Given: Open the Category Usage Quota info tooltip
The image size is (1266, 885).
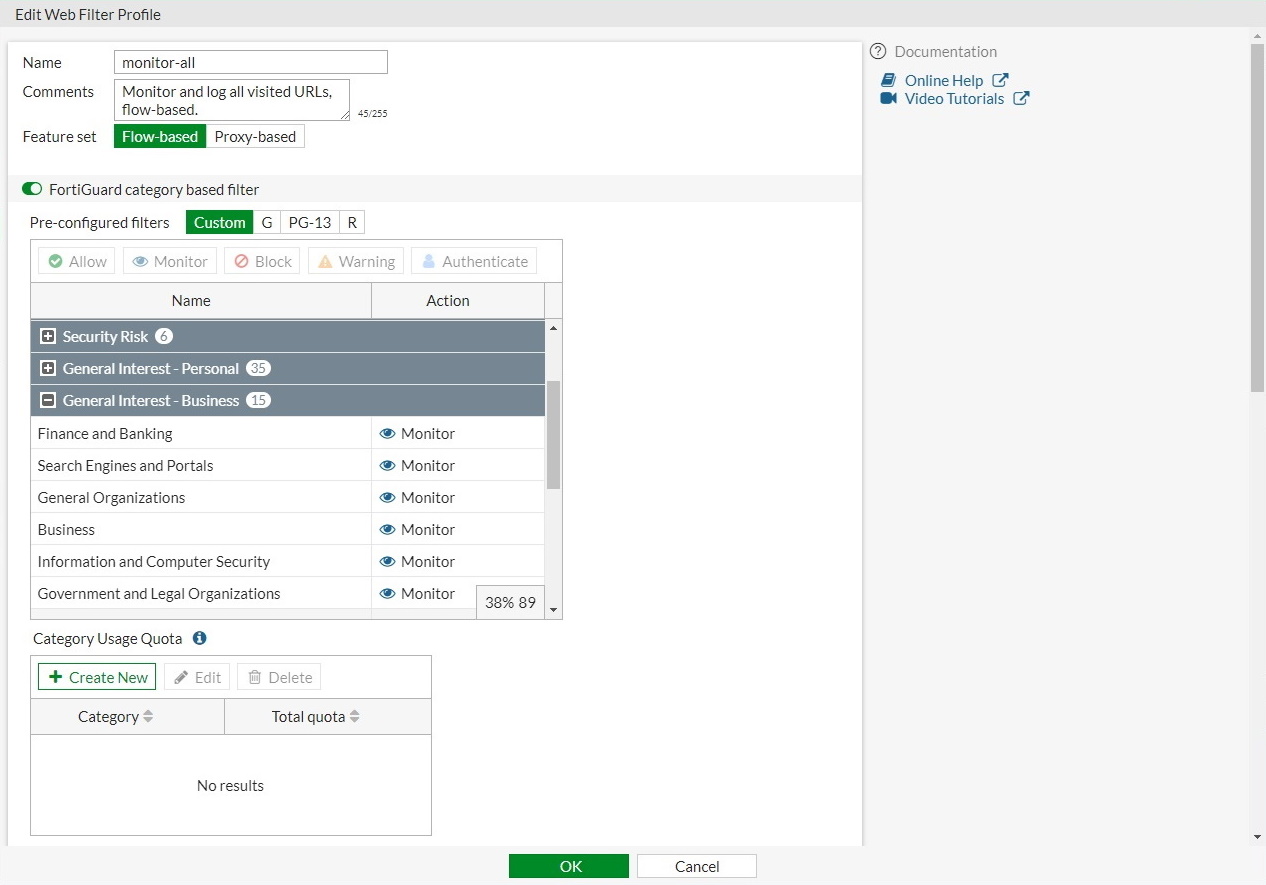Looking at the screenshot, I should click(x=199, y=638).
